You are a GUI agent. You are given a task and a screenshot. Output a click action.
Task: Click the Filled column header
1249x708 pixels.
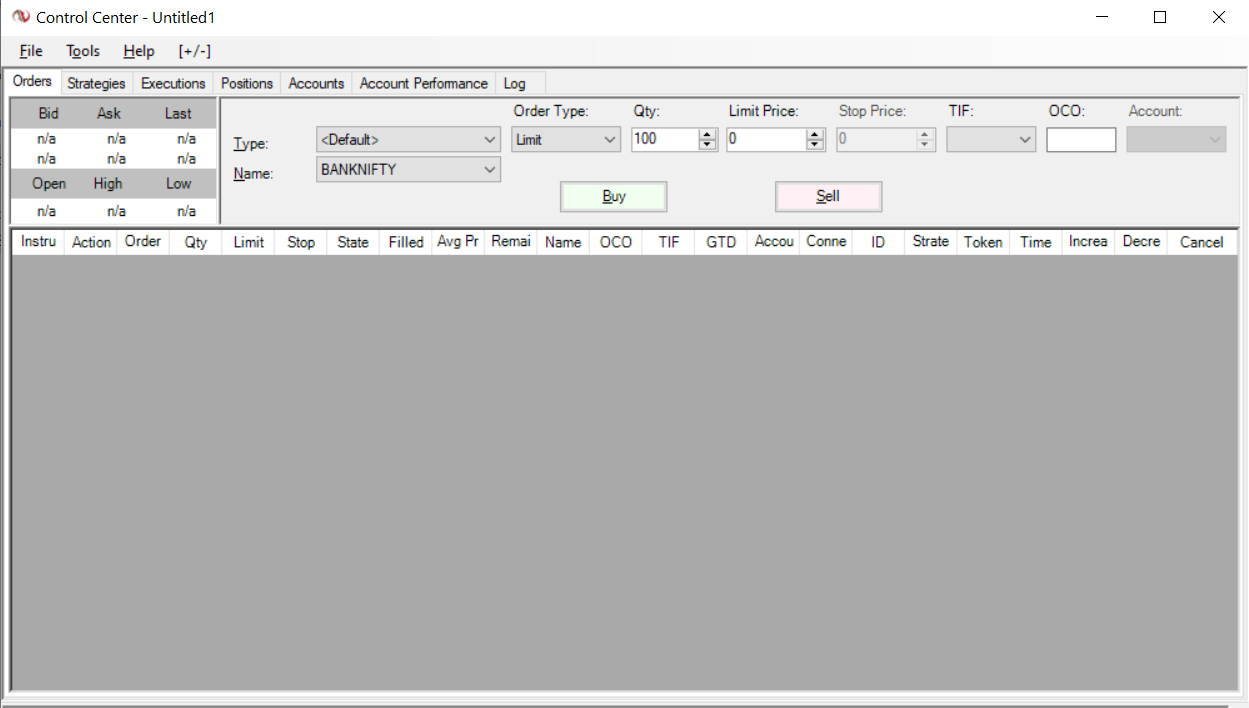point(406,242)
